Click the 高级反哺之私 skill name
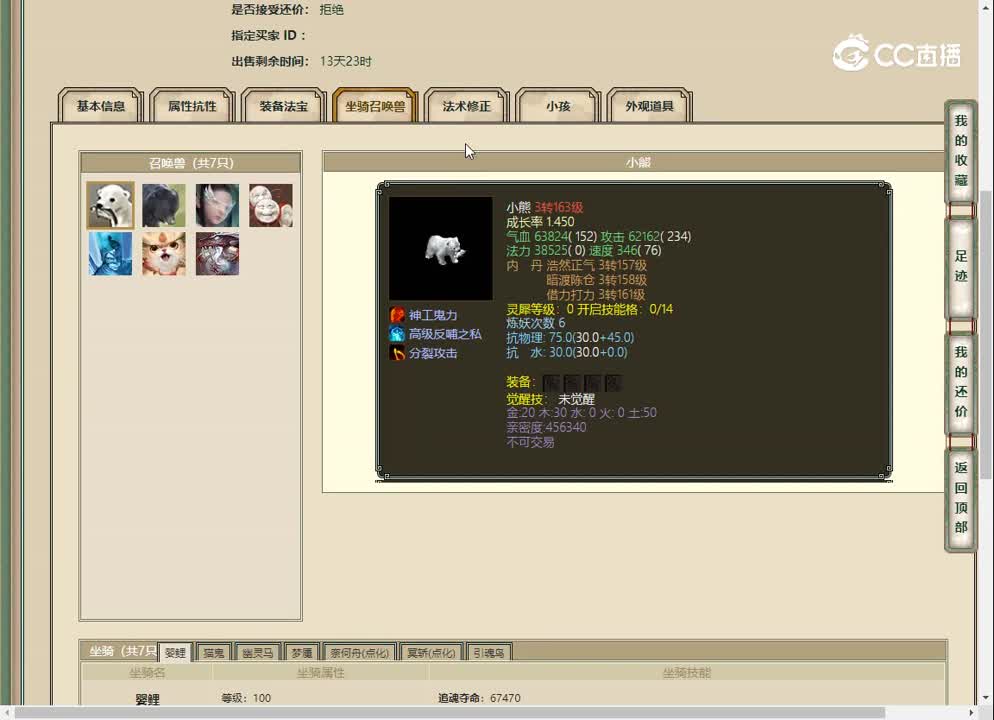This screenshot has width=994, height=720. click(445, 334)
